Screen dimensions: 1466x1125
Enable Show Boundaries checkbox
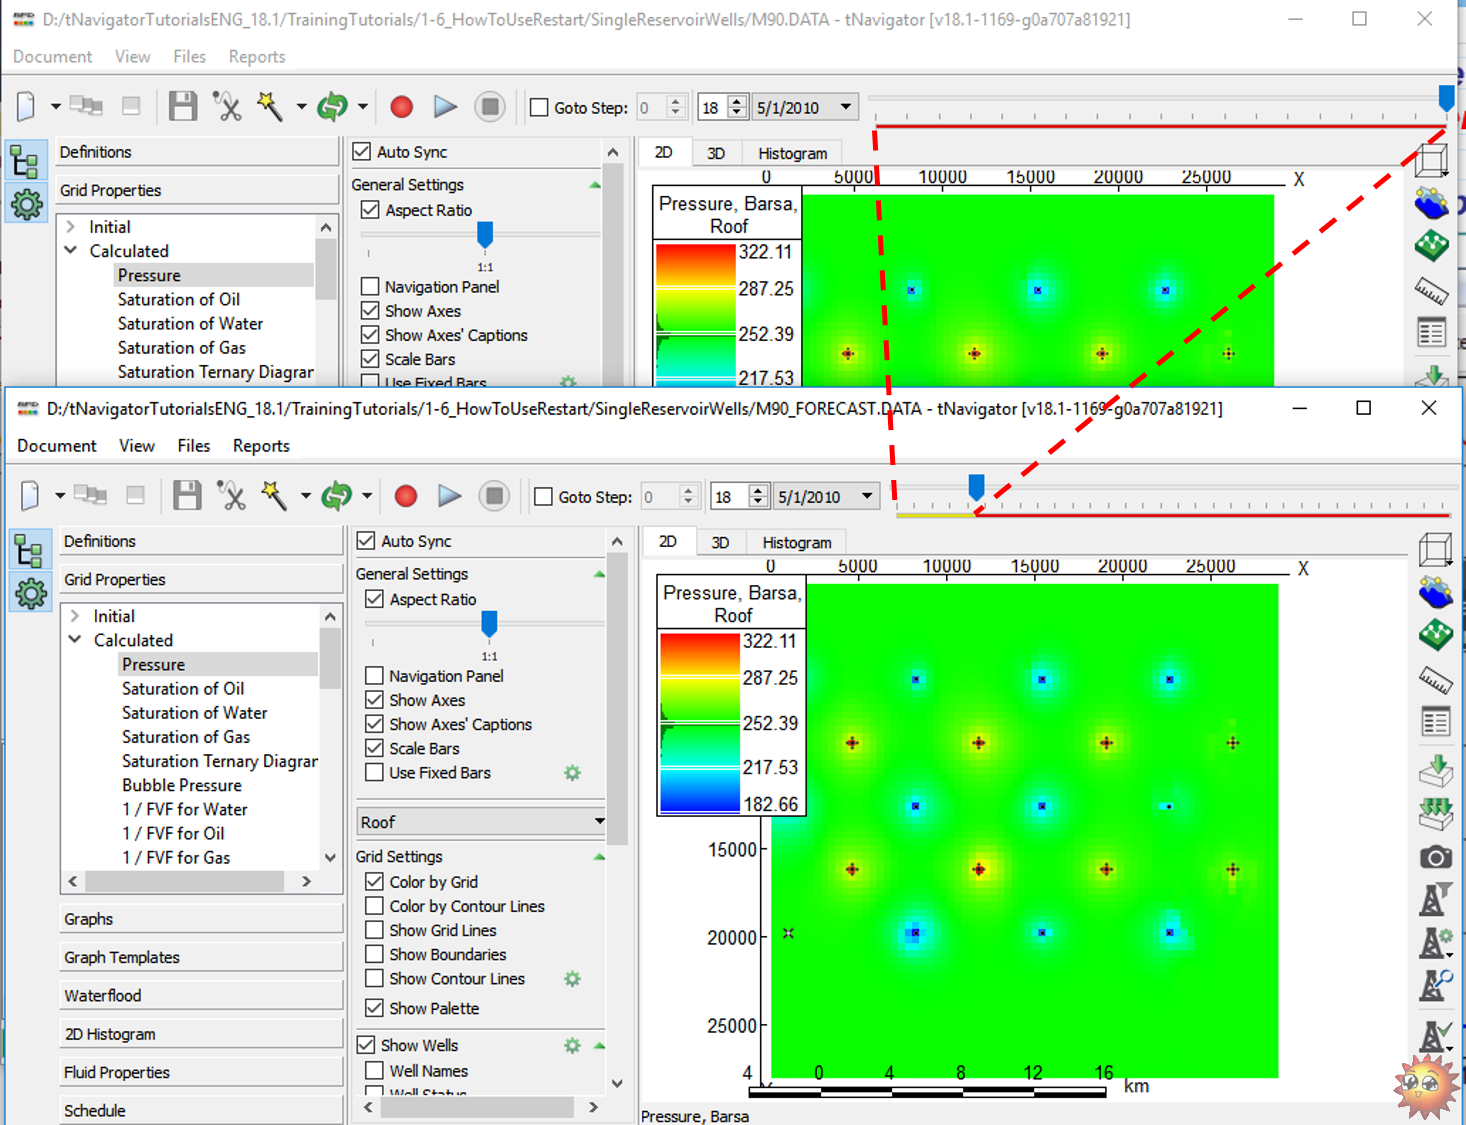pos(374,954)
